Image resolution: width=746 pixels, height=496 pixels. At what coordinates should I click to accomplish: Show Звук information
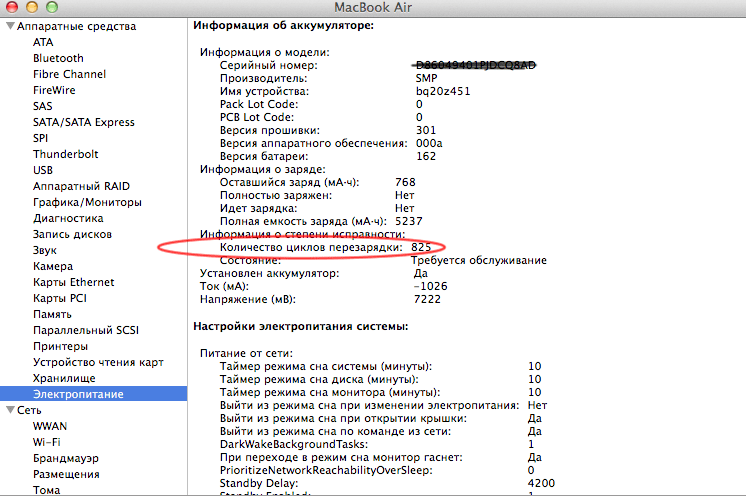point(45,250)
